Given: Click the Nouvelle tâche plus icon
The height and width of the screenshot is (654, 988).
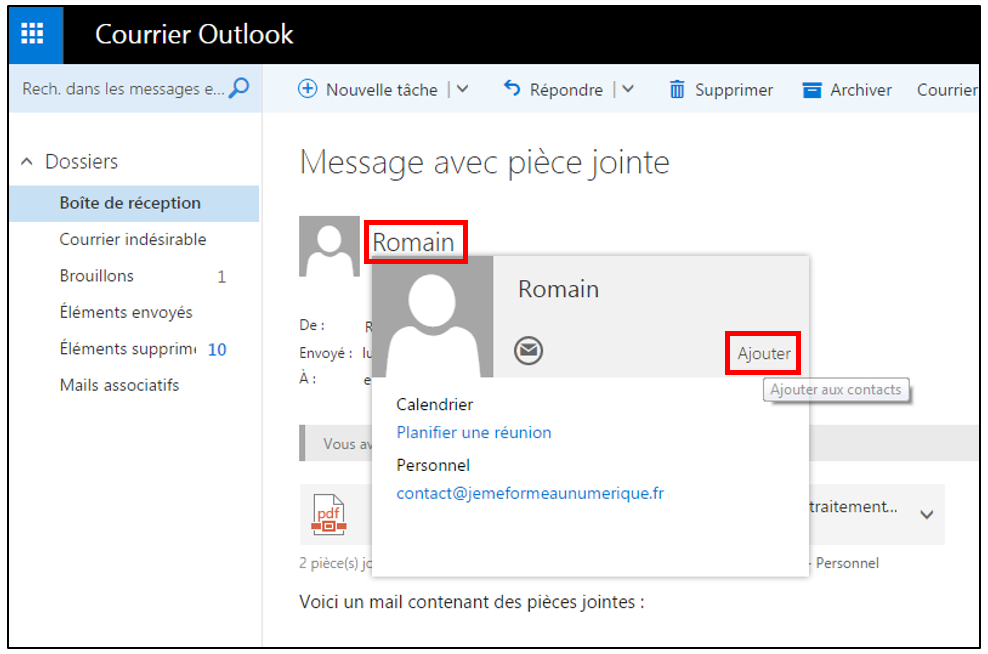Looking at the screenshot, I should click(307, 89).
